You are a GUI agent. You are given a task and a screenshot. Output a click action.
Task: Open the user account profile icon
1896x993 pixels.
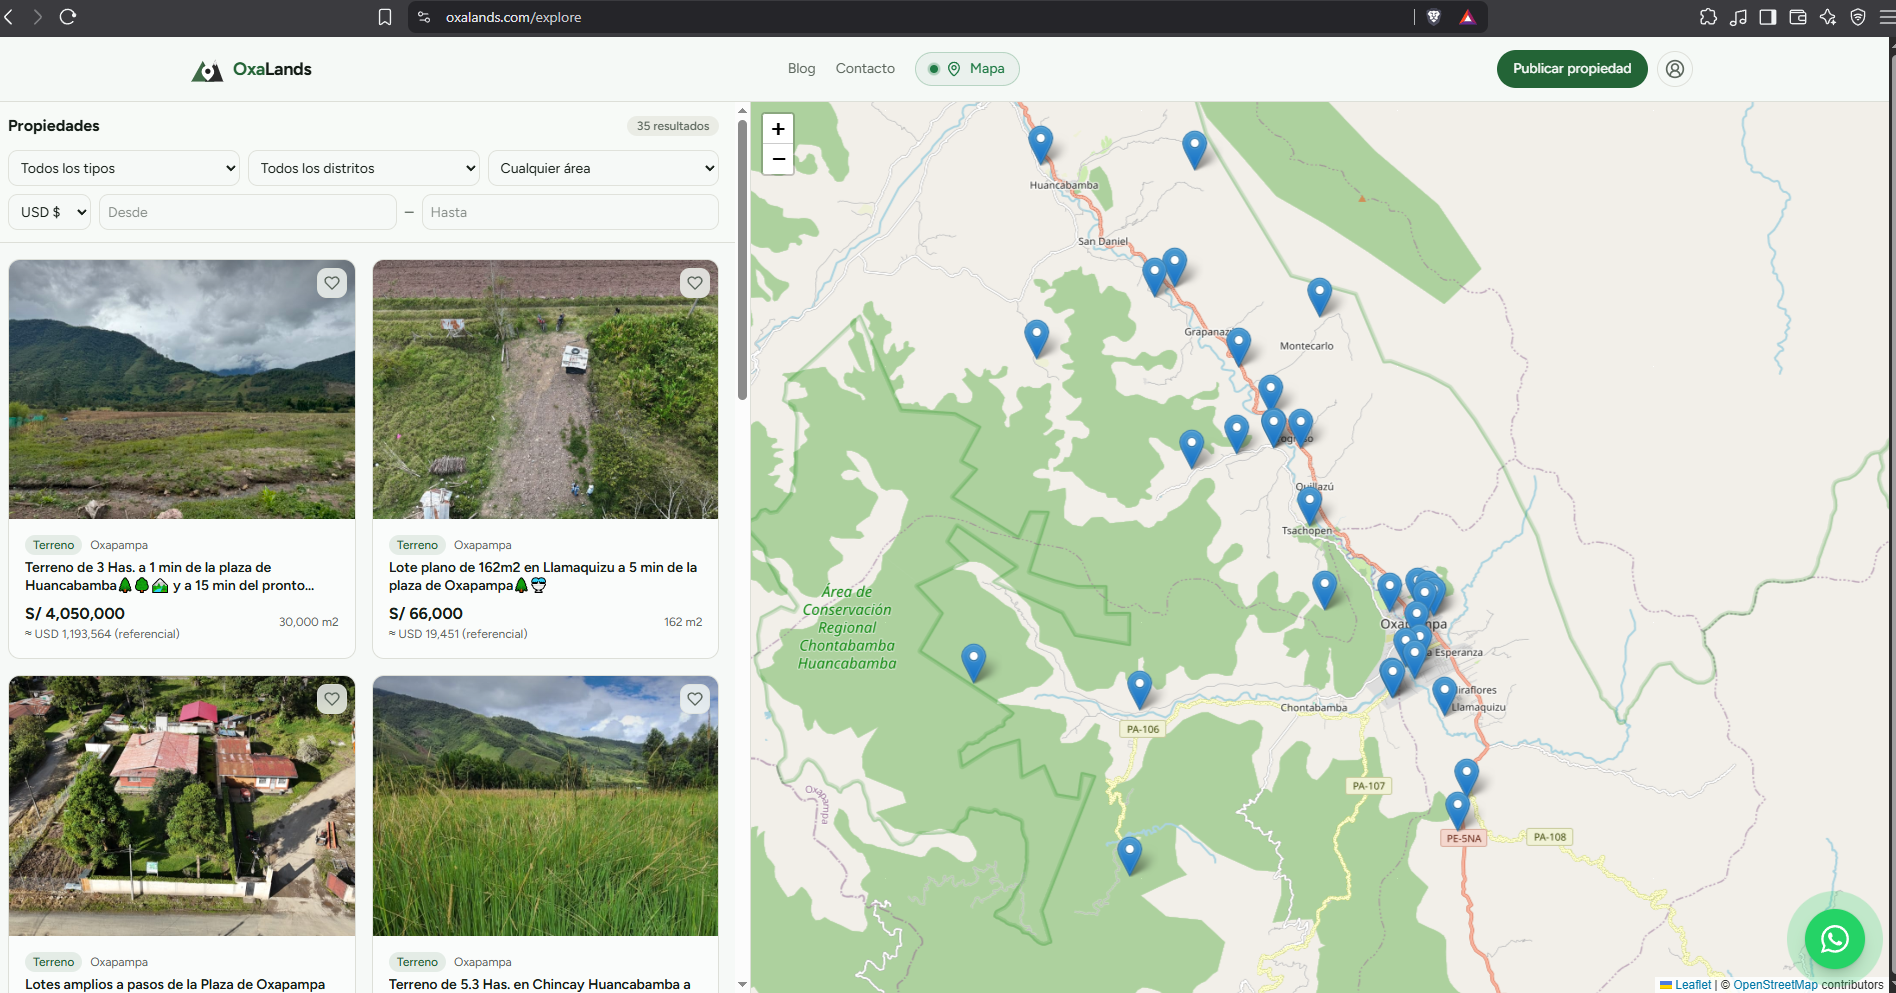(x=1675, y=69)
